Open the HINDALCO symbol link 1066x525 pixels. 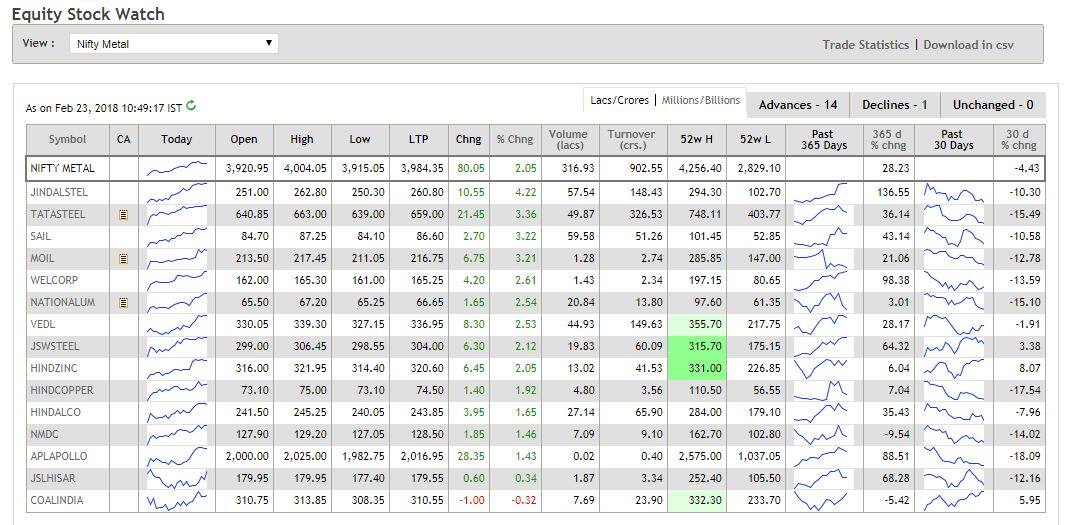pos(55,412)
